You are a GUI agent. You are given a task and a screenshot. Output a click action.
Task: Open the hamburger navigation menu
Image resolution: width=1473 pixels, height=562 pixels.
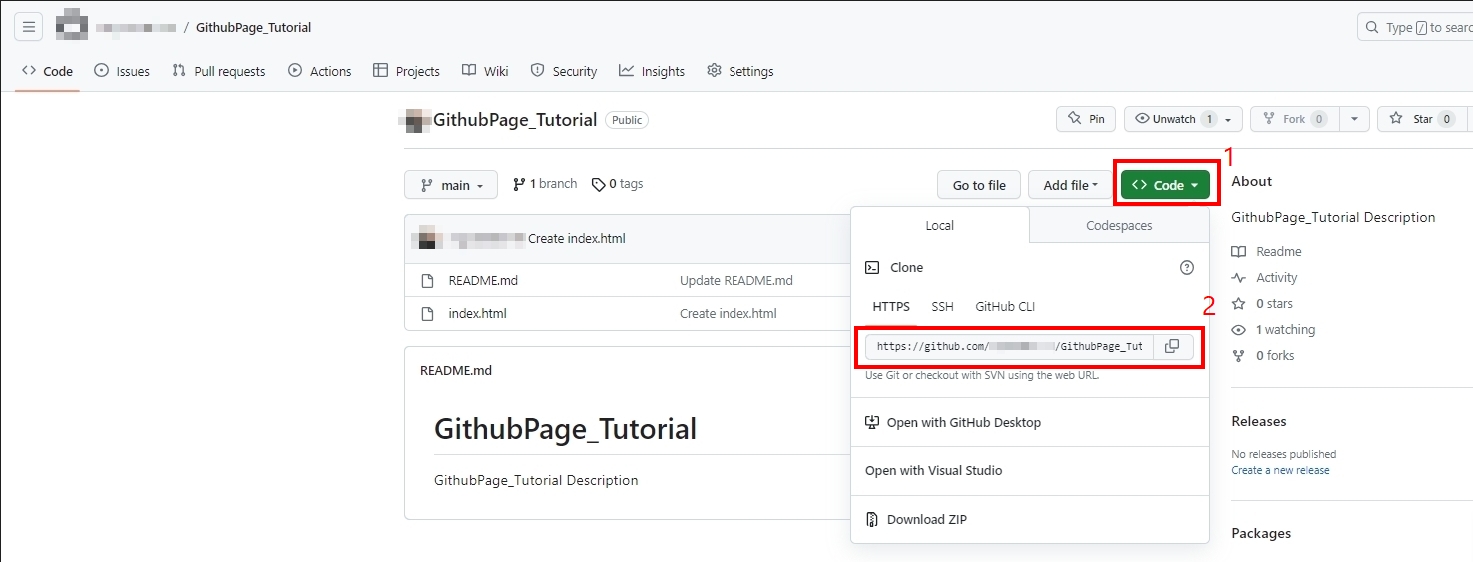coord(28,27)
